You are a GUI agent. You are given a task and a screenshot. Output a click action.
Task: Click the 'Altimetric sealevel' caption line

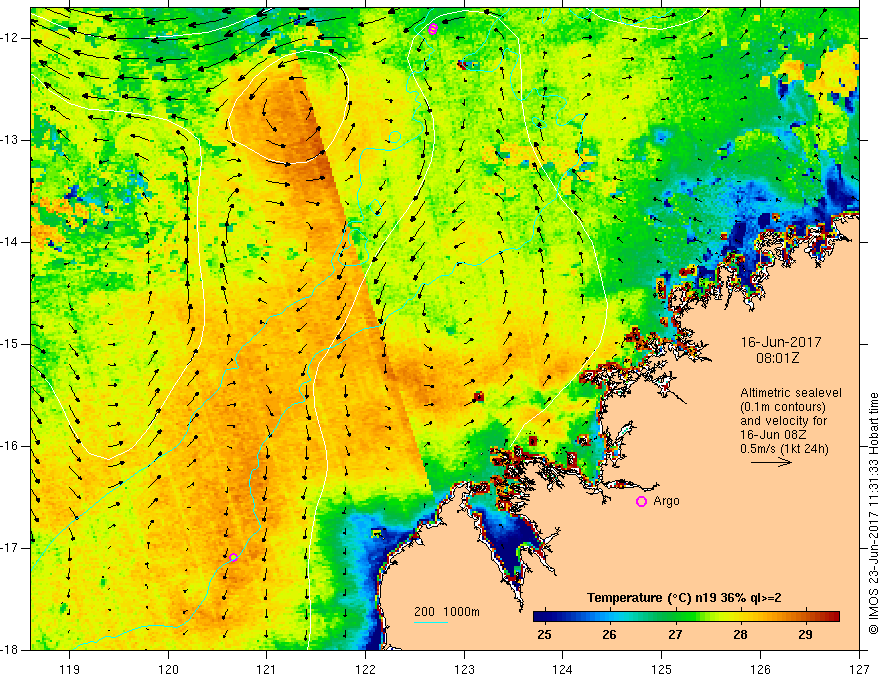[791, 393]
